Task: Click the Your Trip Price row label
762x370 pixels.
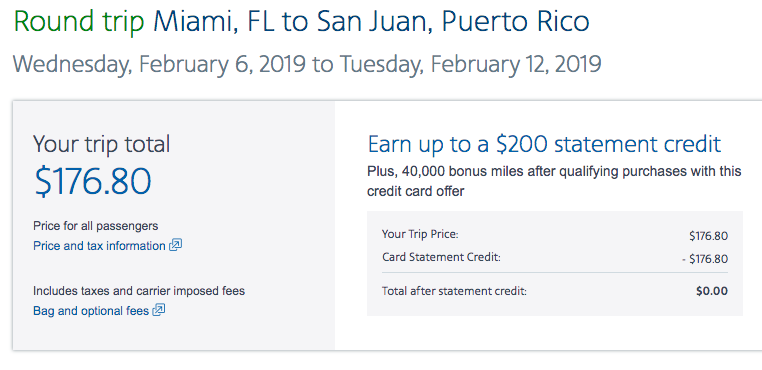Action: [420, 234]
